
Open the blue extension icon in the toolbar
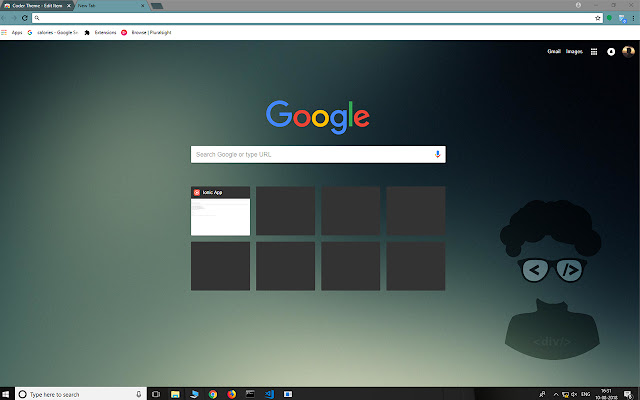point(622,18)
